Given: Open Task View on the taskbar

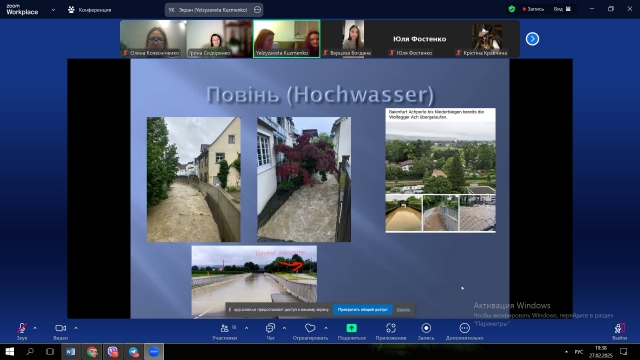Looking at the screenshot, I should [x=50, y=351].
